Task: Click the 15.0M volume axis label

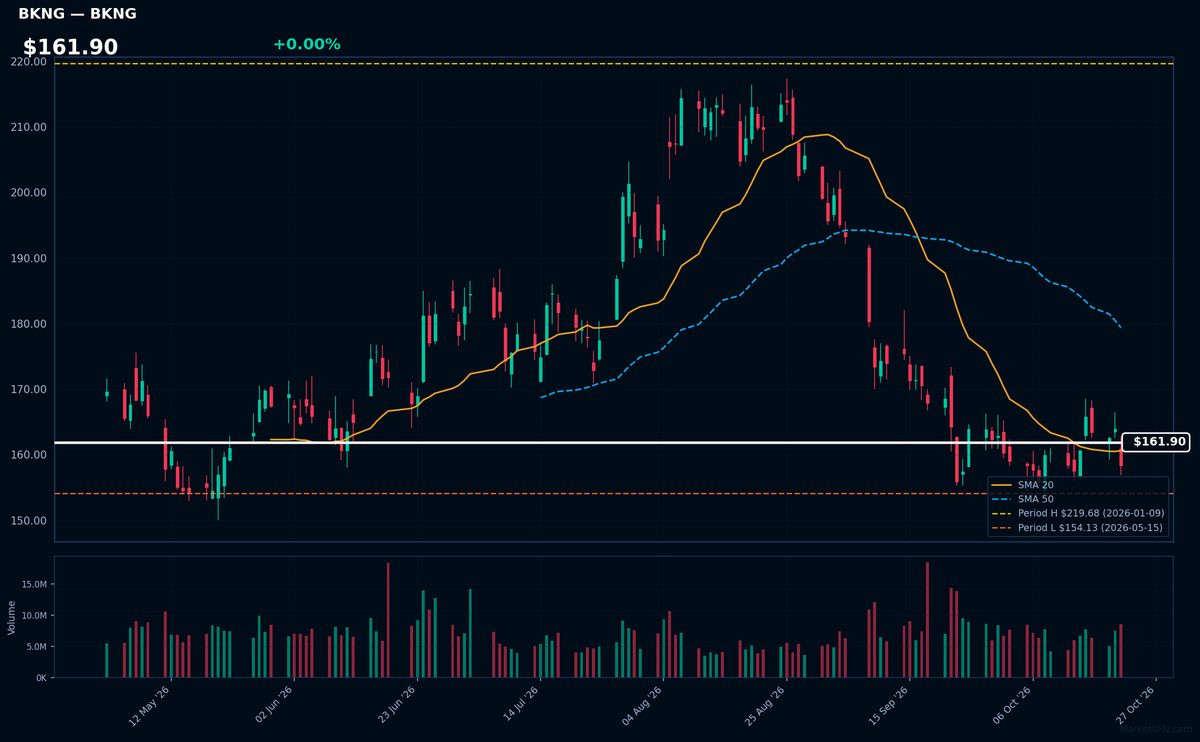Action: pos(33,584)
